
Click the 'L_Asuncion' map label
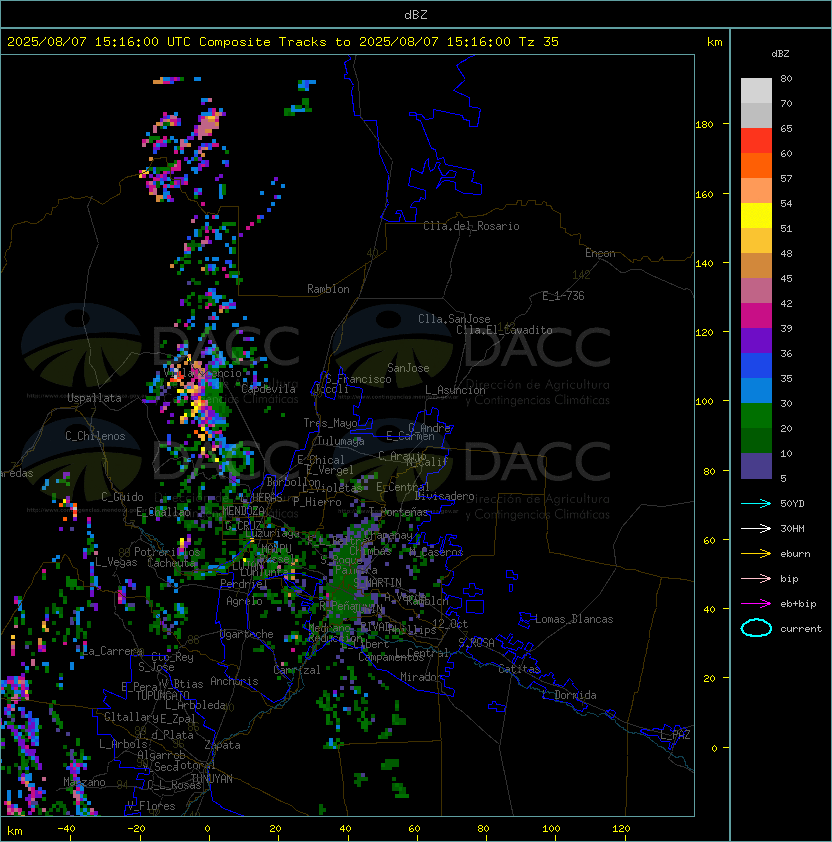tap(455, 390)
